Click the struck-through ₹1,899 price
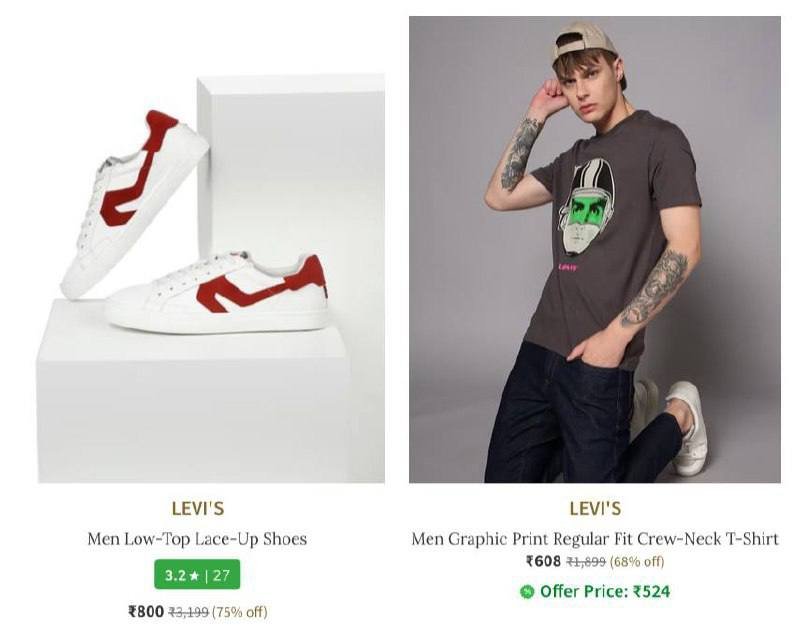The image size is (800, 625). pos(586,561)
